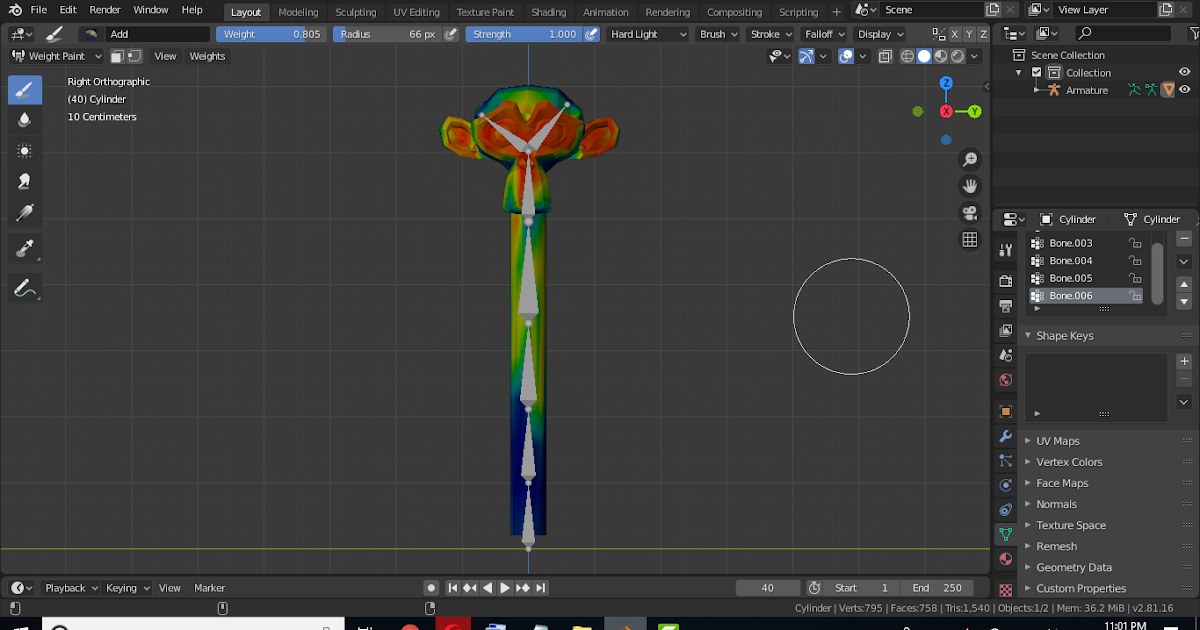Activate the Gradient weight tool
Viewport: 1200px width, 630px height.
[25, 211]
